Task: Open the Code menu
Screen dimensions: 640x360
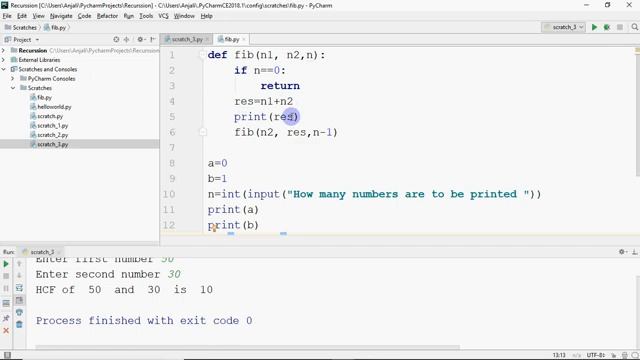Action: [x=84, y=16]
